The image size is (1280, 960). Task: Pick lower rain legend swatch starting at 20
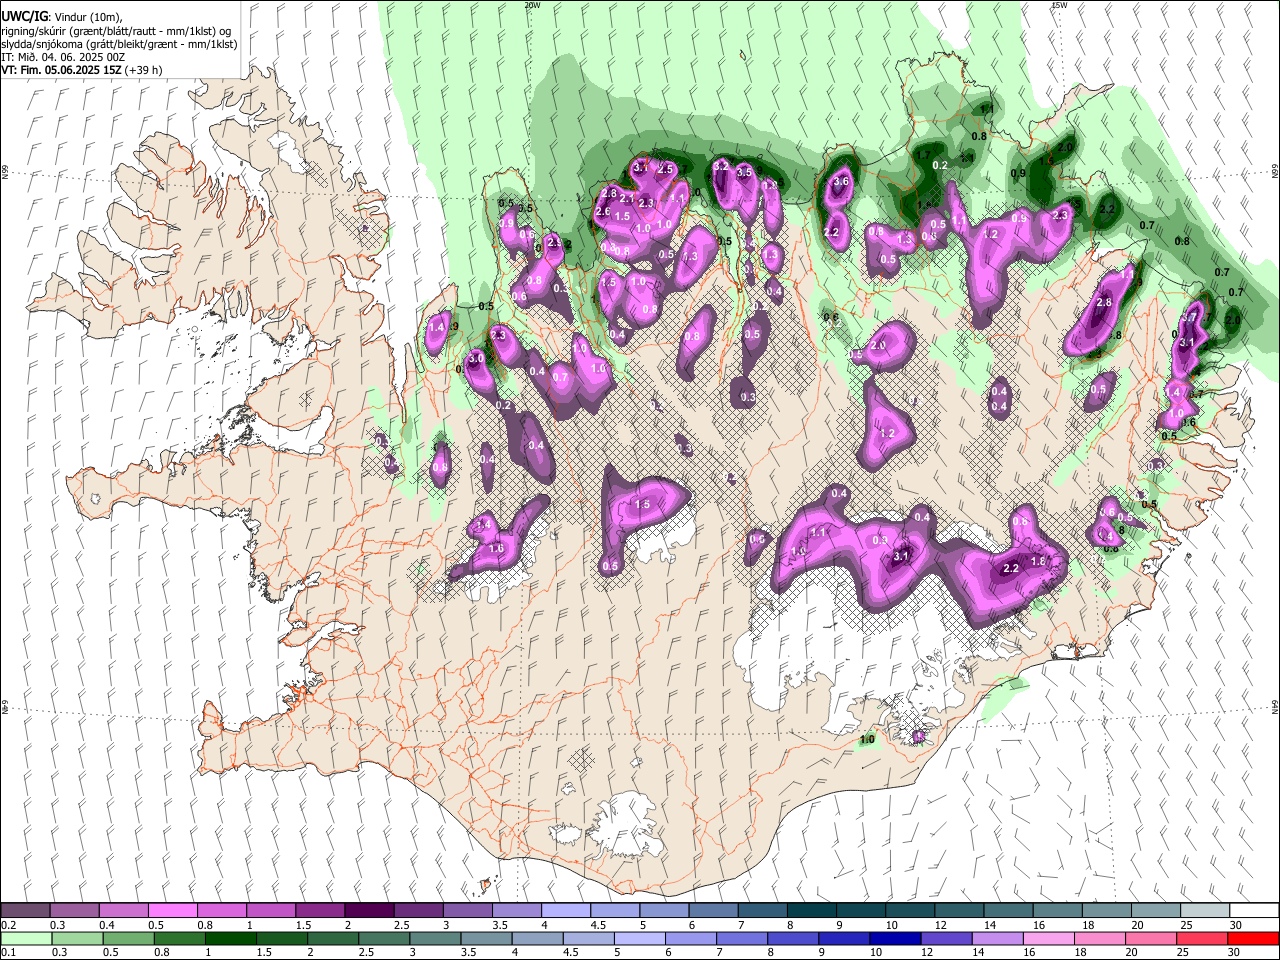click(x=1151, y=938)
